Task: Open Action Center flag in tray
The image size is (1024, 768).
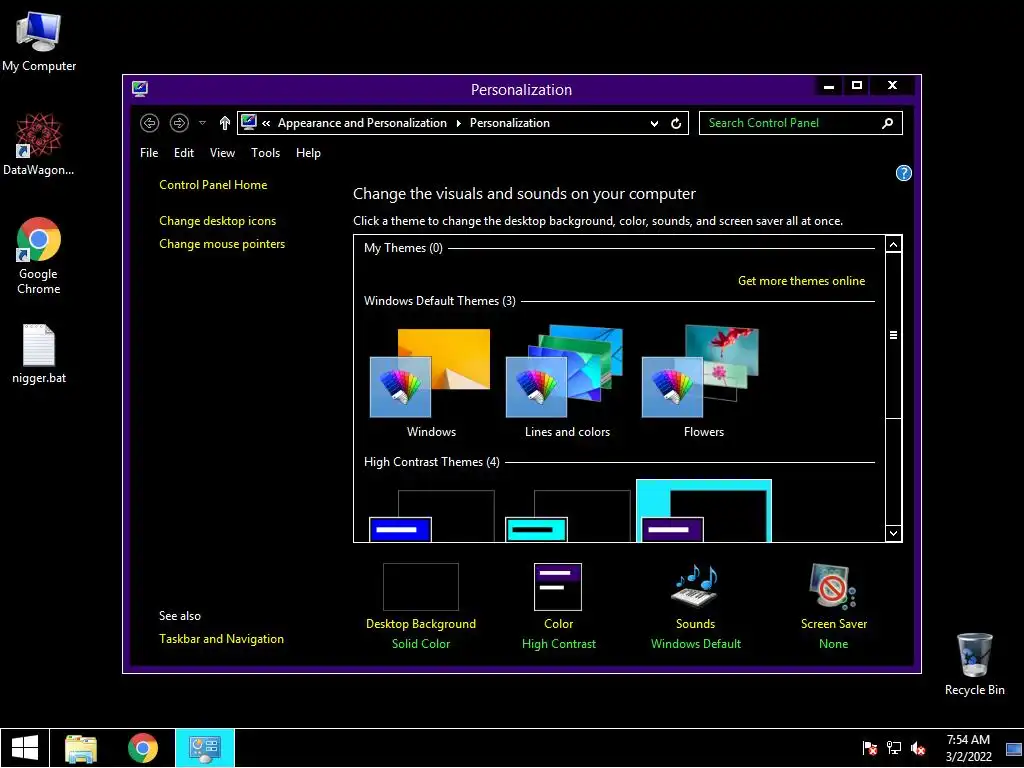Action: click(x=869, y=748)
